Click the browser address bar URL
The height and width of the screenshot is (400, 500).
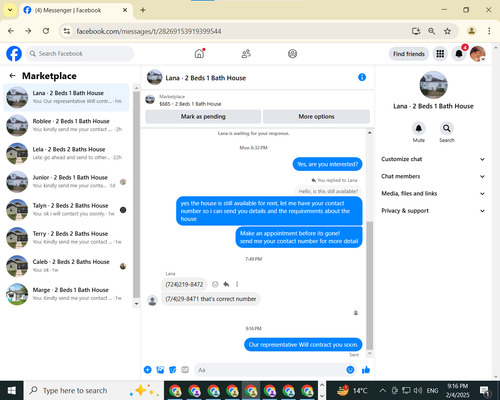tap(149, 31)
